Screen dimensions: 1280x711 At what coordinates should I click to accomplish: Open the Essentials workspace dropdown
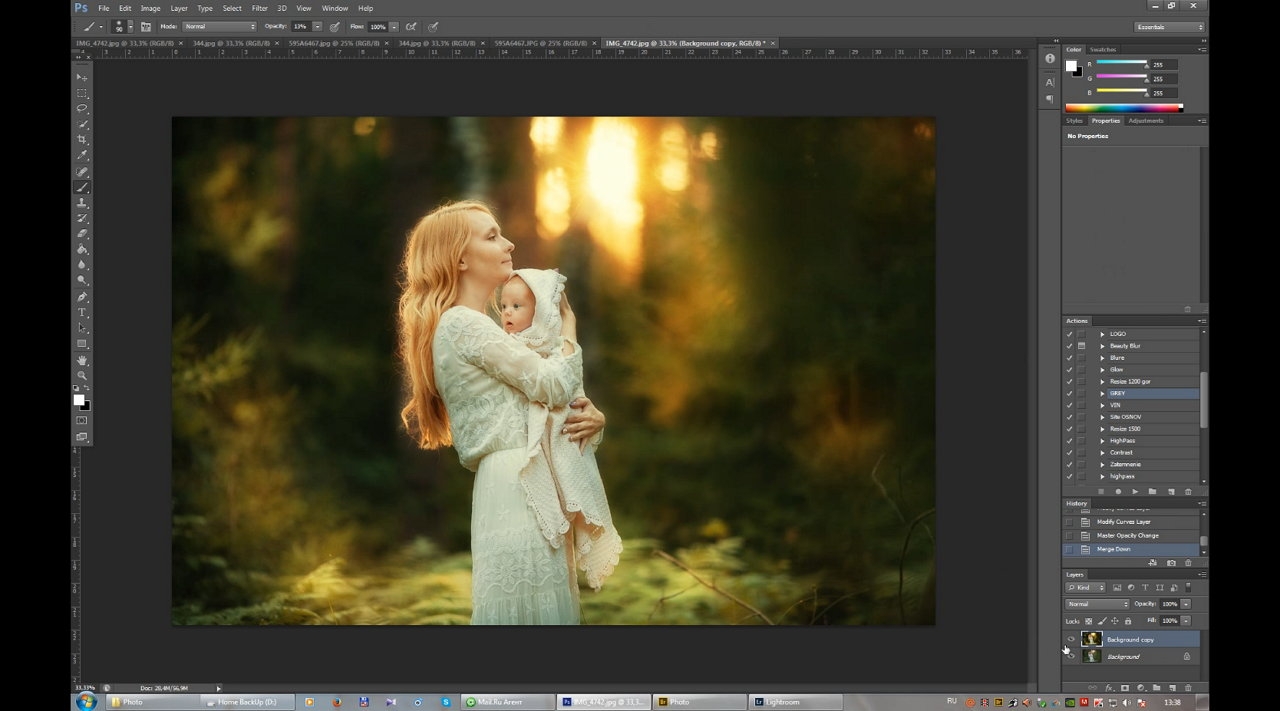click(1168, 27)
